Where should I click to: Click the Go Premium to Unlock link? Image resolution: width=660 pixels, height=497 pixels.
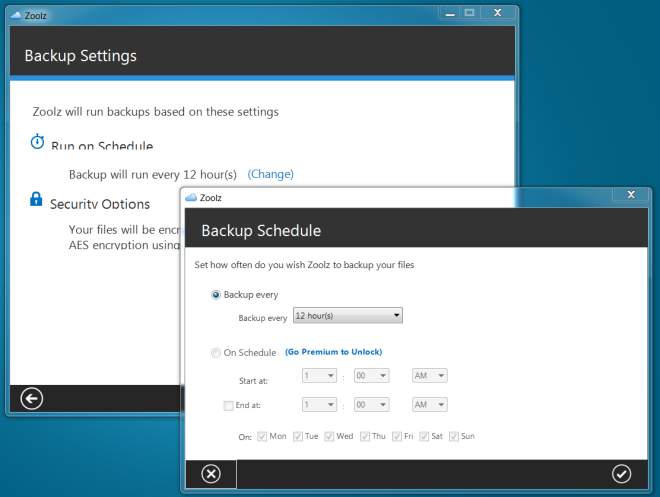333,352
